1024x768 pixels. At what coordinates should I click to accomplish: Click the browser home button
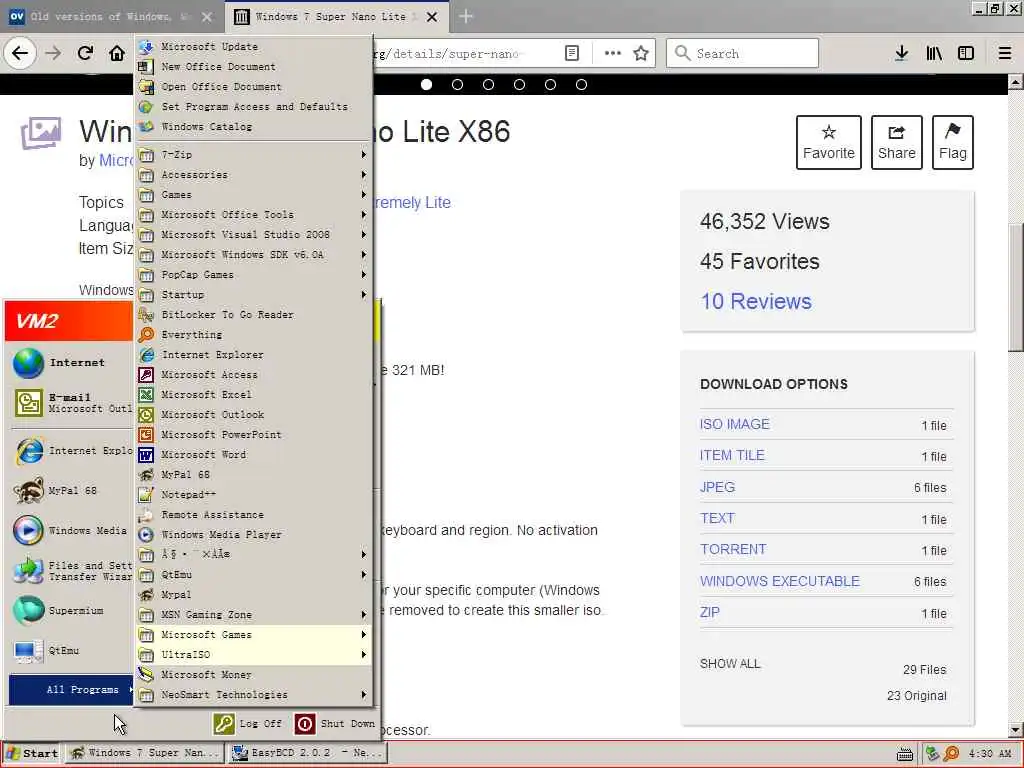(x=117, y=53)
